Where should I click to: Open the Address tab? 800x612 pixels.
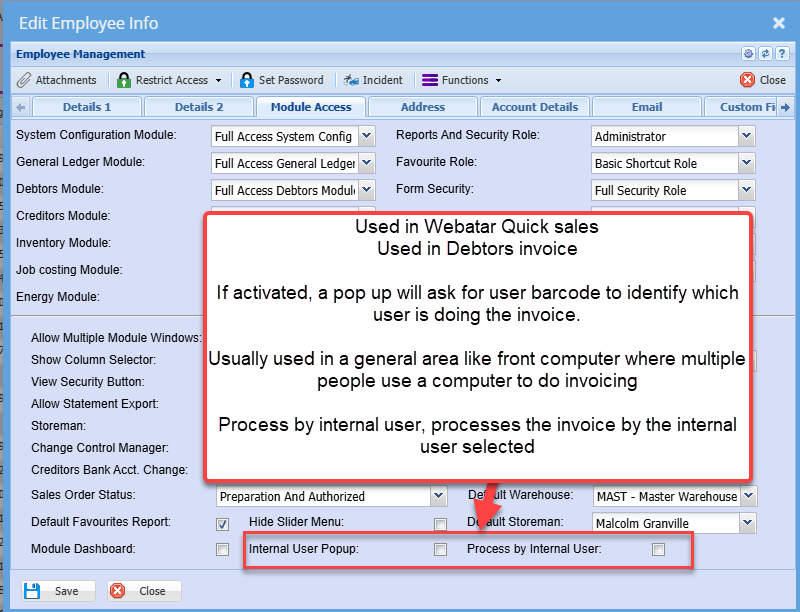pos(423,107)
